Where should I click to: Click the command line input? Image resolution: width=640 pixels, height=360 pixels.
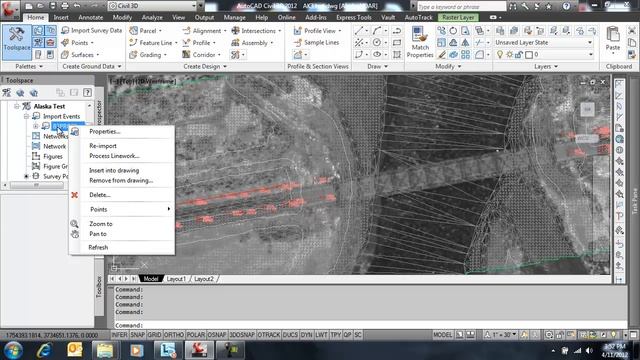pos(371,325)
